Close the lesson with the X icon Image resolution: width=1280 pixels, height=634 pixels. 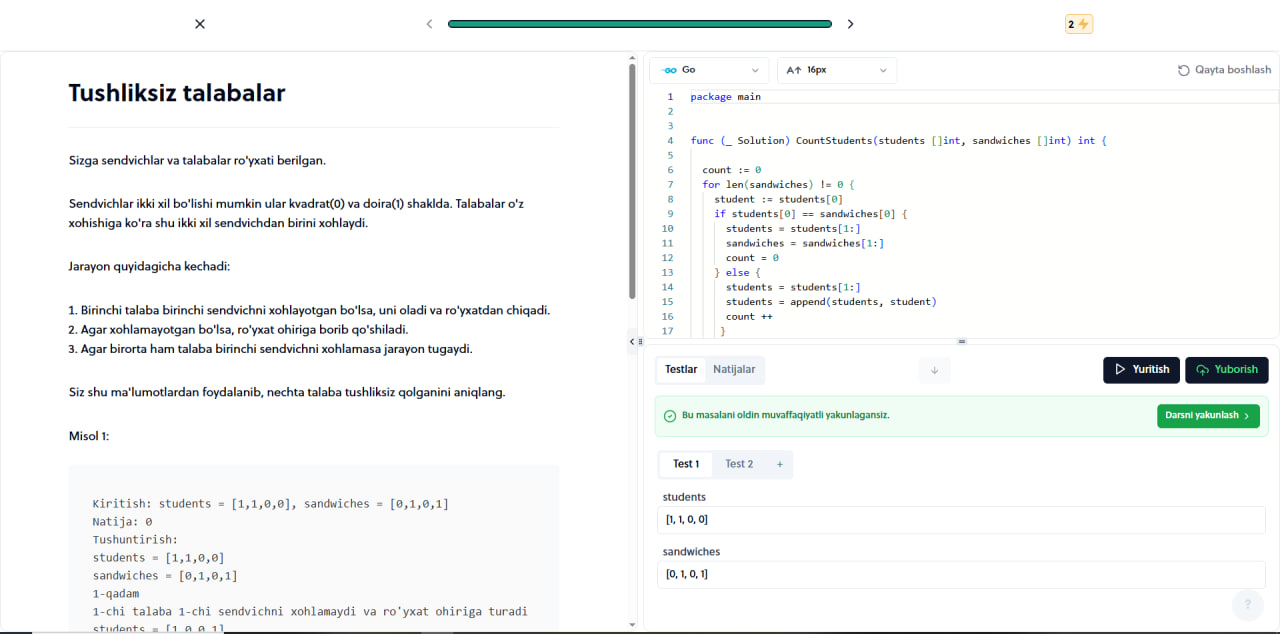coord(200,24)
